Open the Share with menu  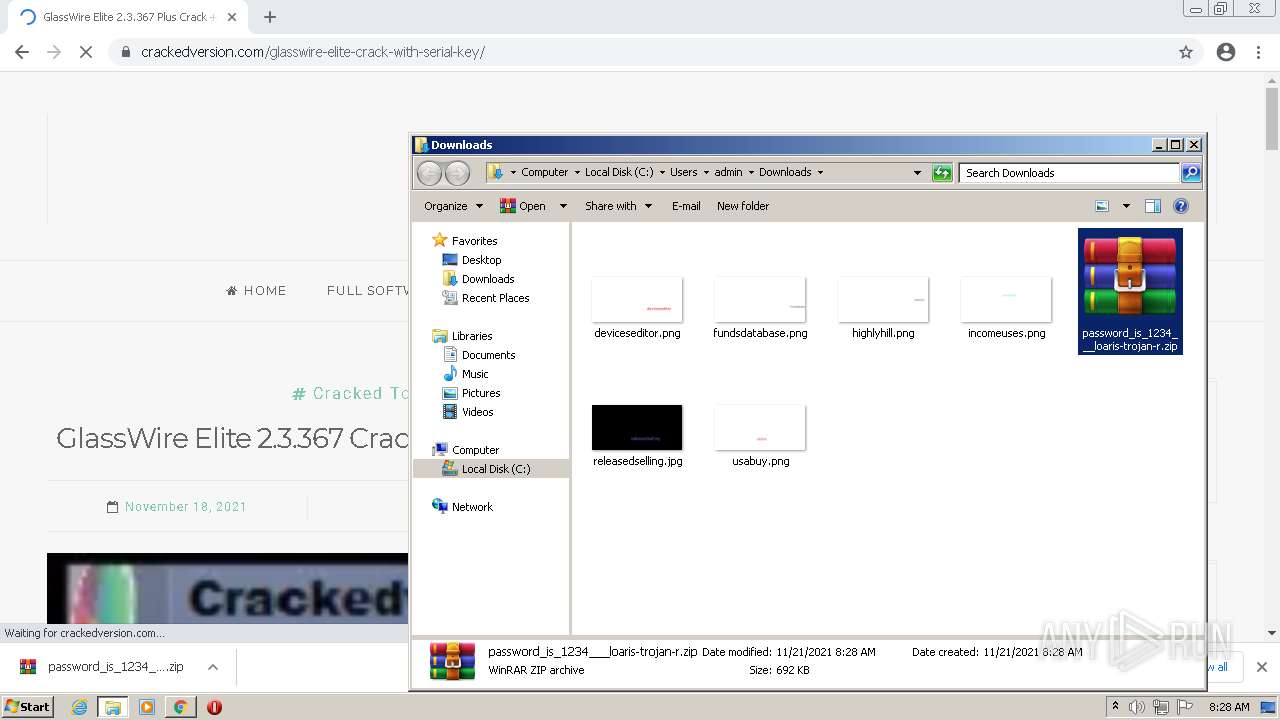pos(618,206)
